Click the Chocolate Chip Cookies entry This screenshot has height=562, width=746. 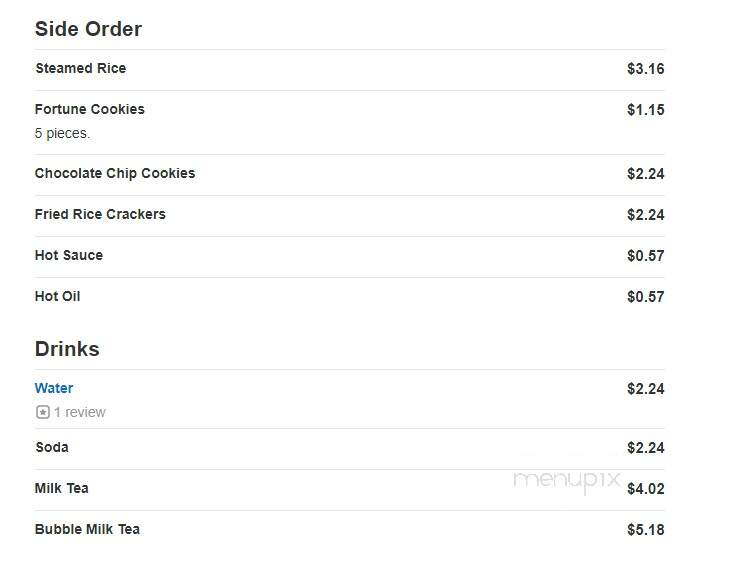[115, 173]
